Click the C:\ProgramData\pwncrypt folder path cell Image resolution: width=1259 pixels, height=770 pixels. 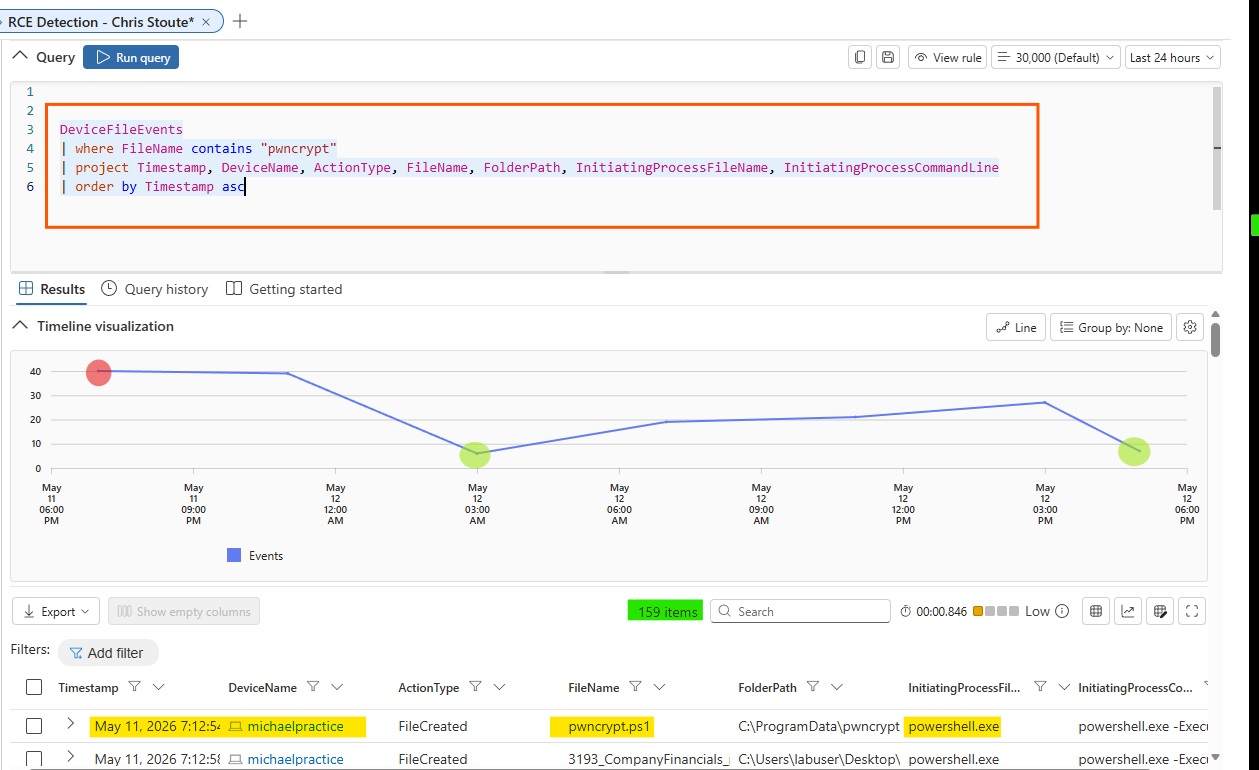(818, 726)
